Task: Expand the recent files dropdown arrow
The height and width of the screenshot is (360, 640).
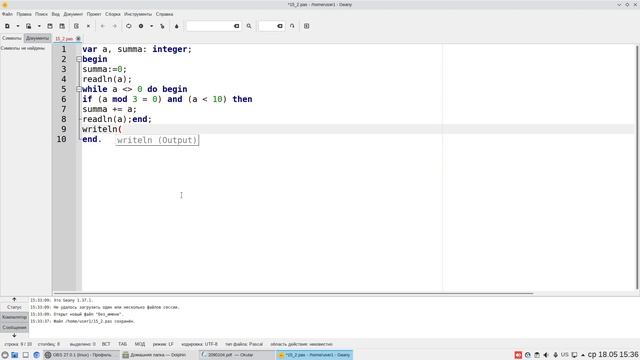Action: click(39, 26)
